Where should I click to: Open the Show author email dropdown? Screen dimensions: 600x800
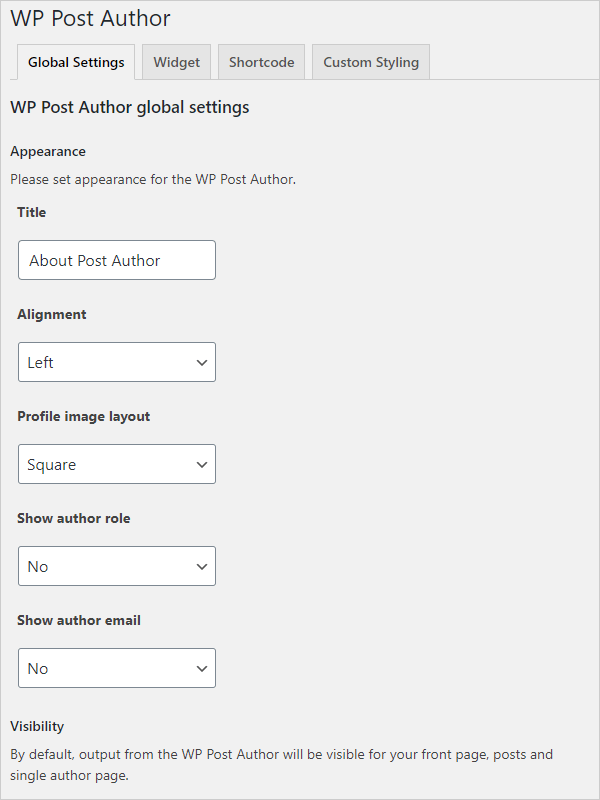click(116, 668)
